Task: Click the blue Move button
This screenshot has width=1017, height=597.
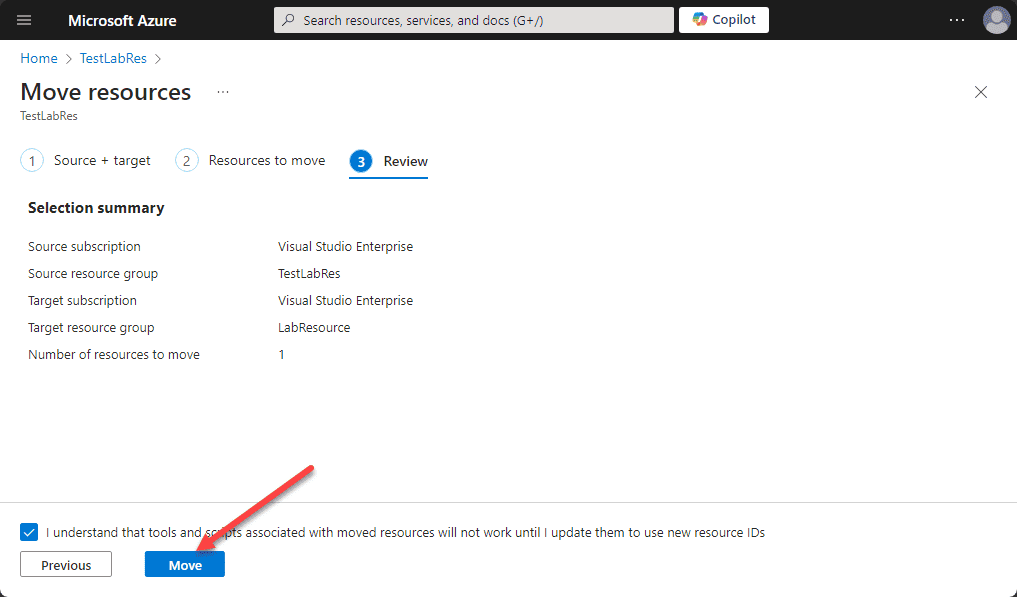Action: coord(185,565)
